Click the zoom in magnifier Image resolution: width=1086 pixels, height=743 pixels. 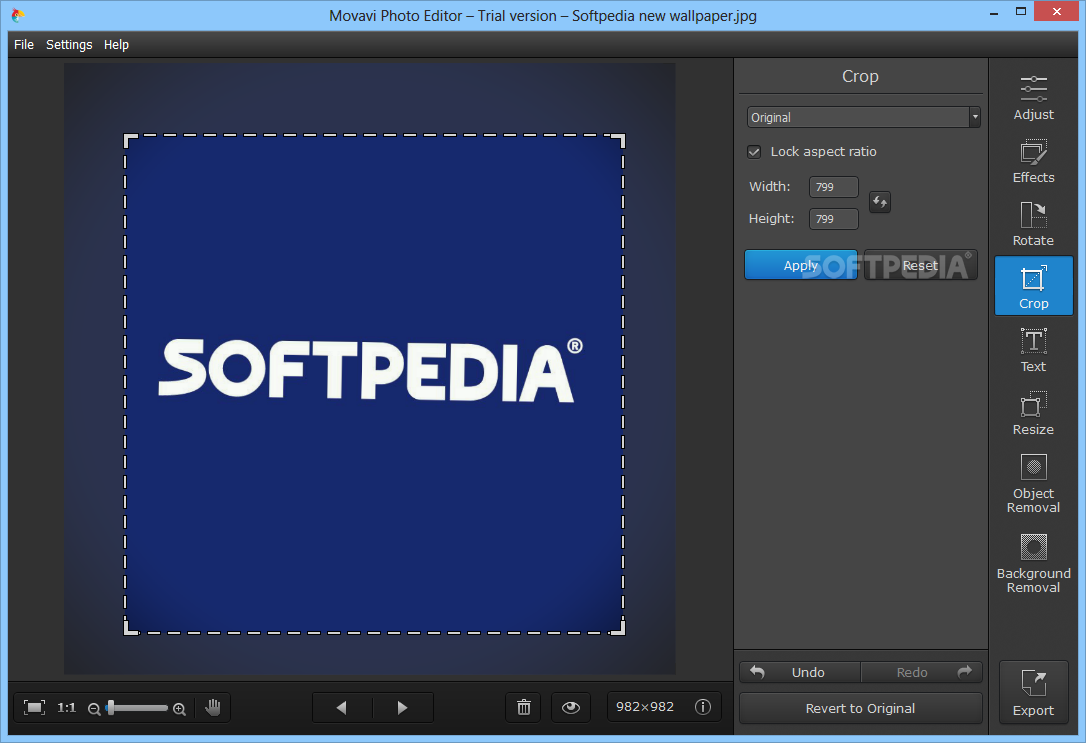[x=179, y=708]
